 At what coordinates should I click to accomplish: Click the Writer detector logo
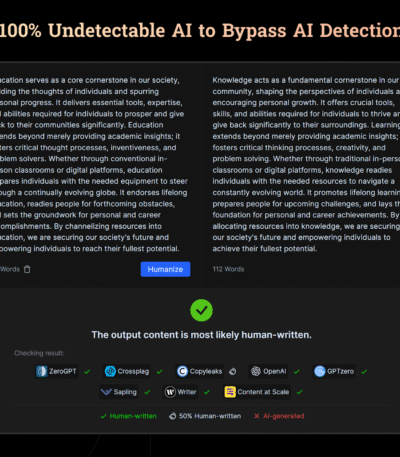tap(170, 392)
